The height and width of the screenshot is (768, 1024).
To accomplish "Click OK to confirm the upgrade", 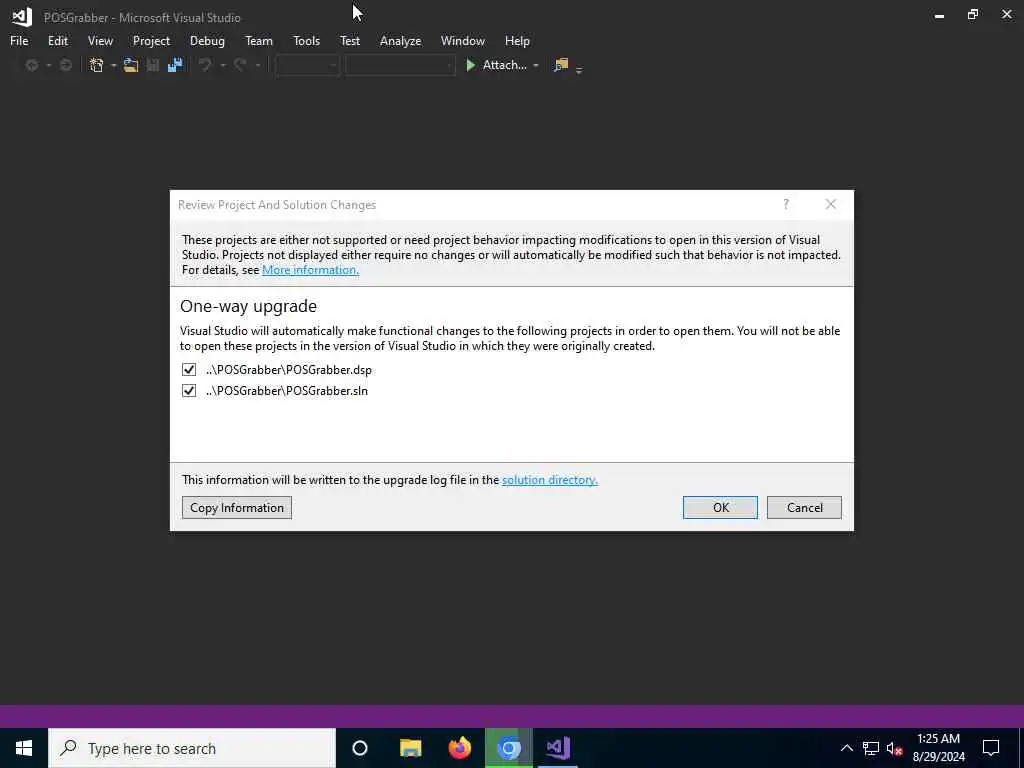I will pyautogui.click(x=720, y=507).
